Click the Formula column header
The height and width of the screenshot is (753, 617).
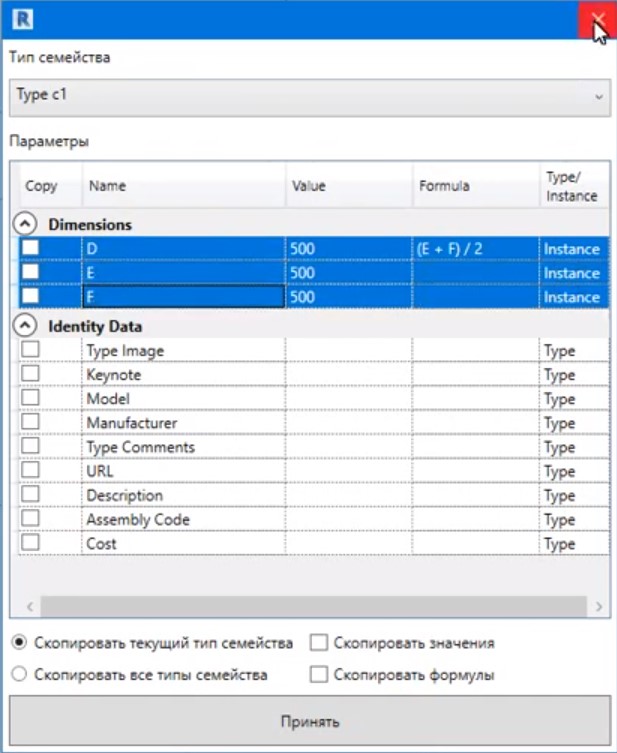click(475, 186)
